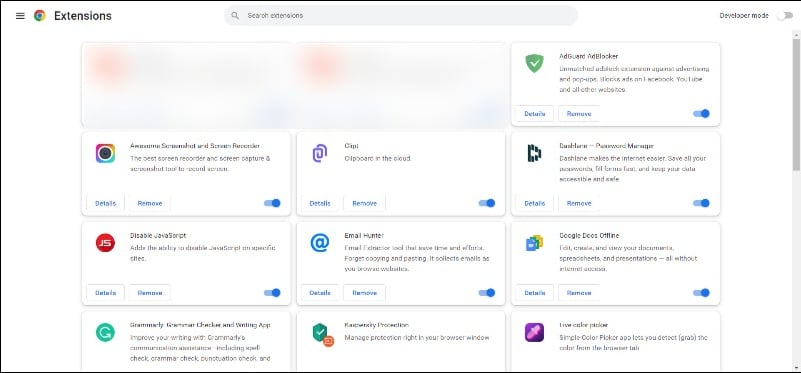Click the AdGuard AdBlocker shield icon
The height and width of the screenshot is (373, 801).
pos(534,63)
